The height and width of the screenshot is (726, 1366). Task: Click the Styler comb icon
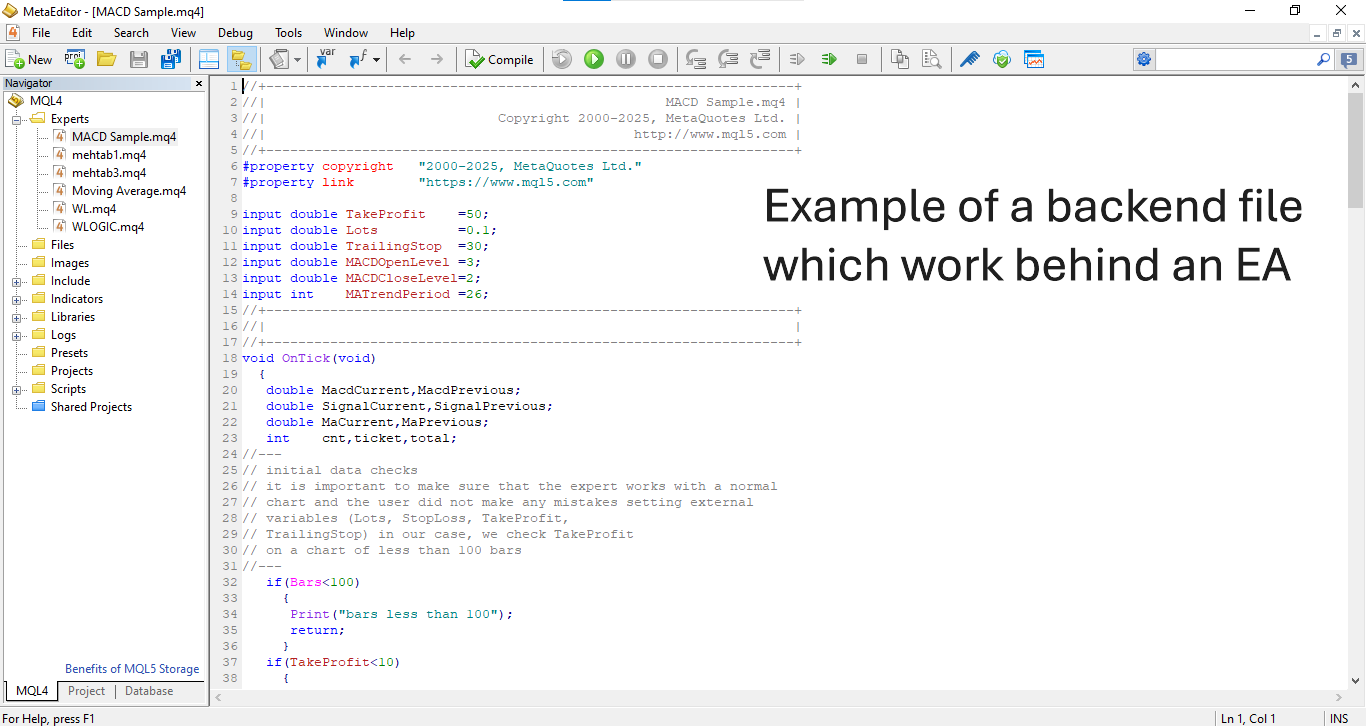pos(969,59)
